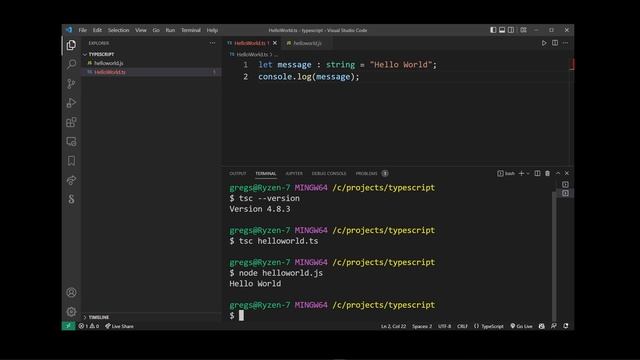Open the Live Share view in activity bar
The height and width of the screenshot is (360, 640).
click(71, 180)
